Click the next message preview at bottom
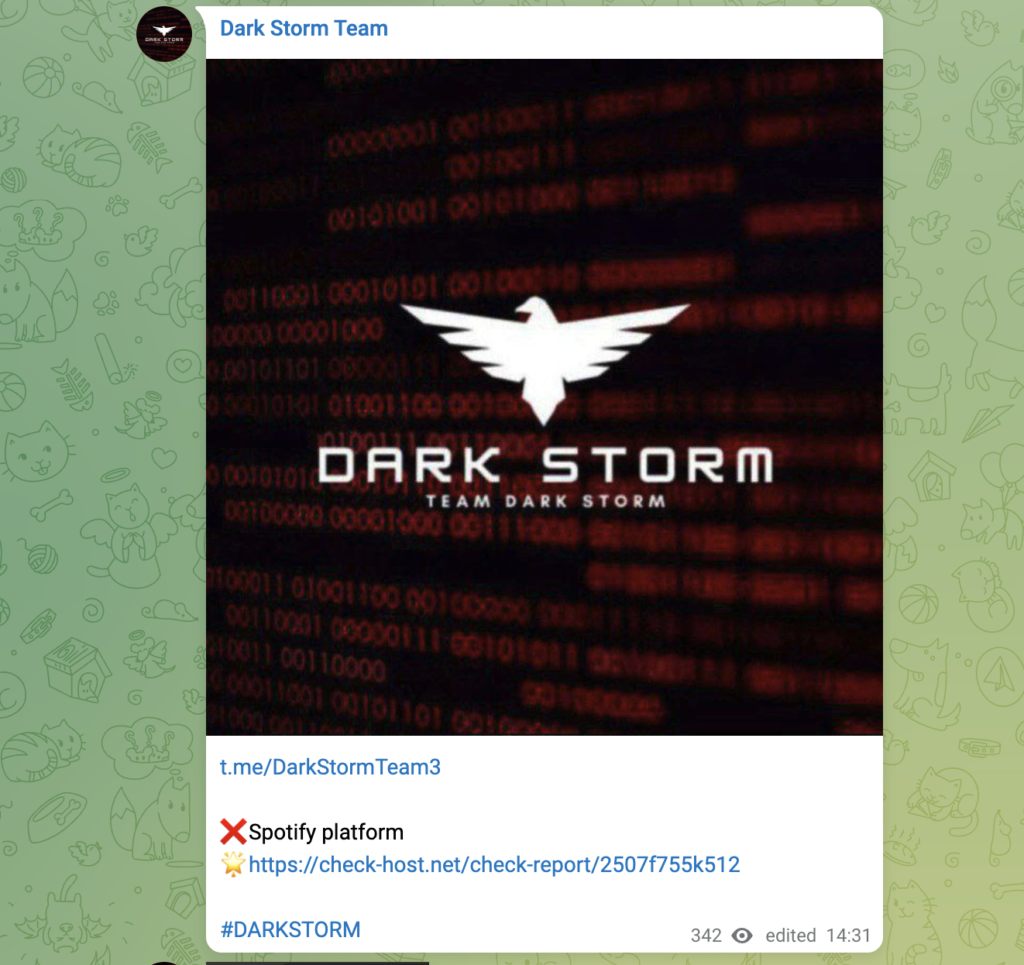The width and height of the screenshot is (1024, 965). [317, 962]
